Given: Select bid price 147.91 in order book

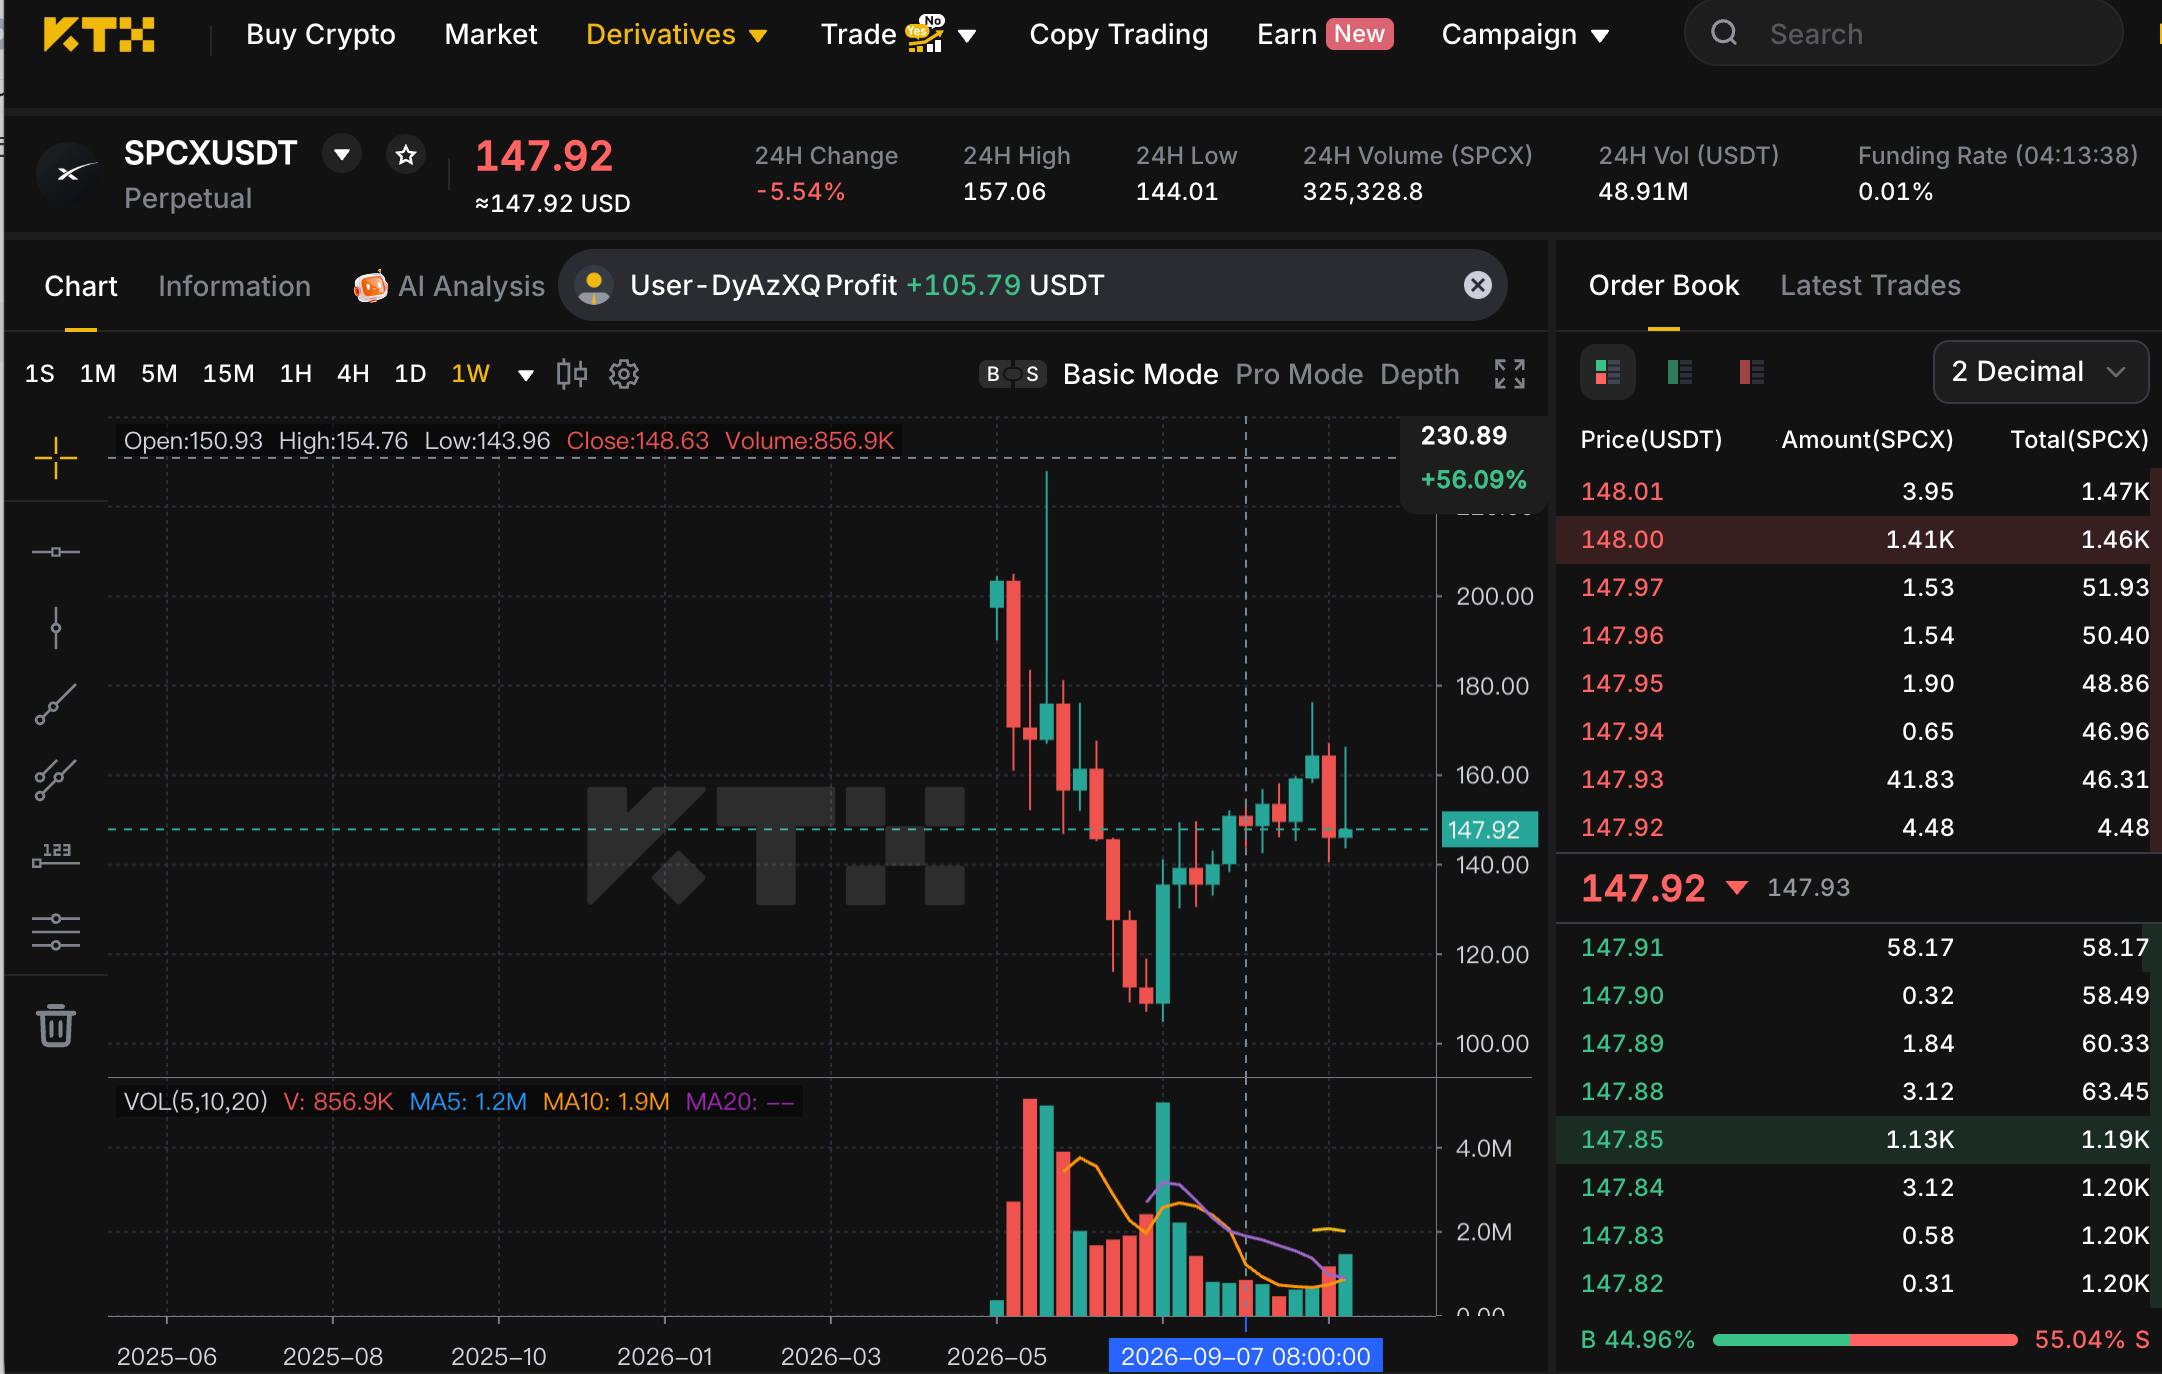Looking at the screenshot, I should [x=1622, y=947].
